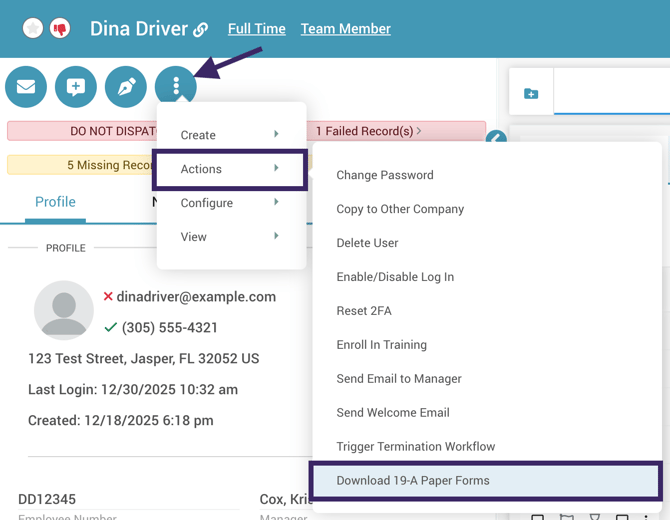Toggle the red thumbs-down icon
Image resolution: width=670 pixels, height=520 pixels.
click(60, 29)
